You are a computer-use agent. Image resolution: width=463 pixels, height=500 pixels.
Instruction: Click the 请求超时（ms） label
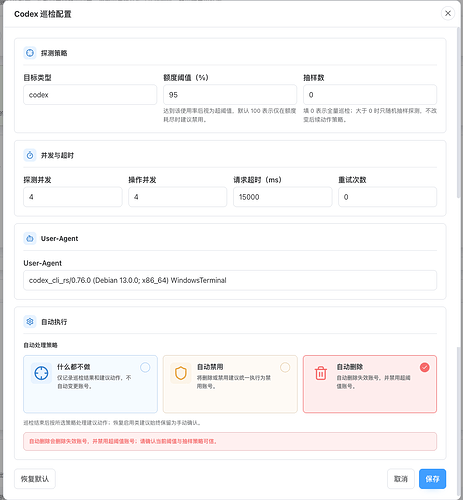[x=257, y=180]
